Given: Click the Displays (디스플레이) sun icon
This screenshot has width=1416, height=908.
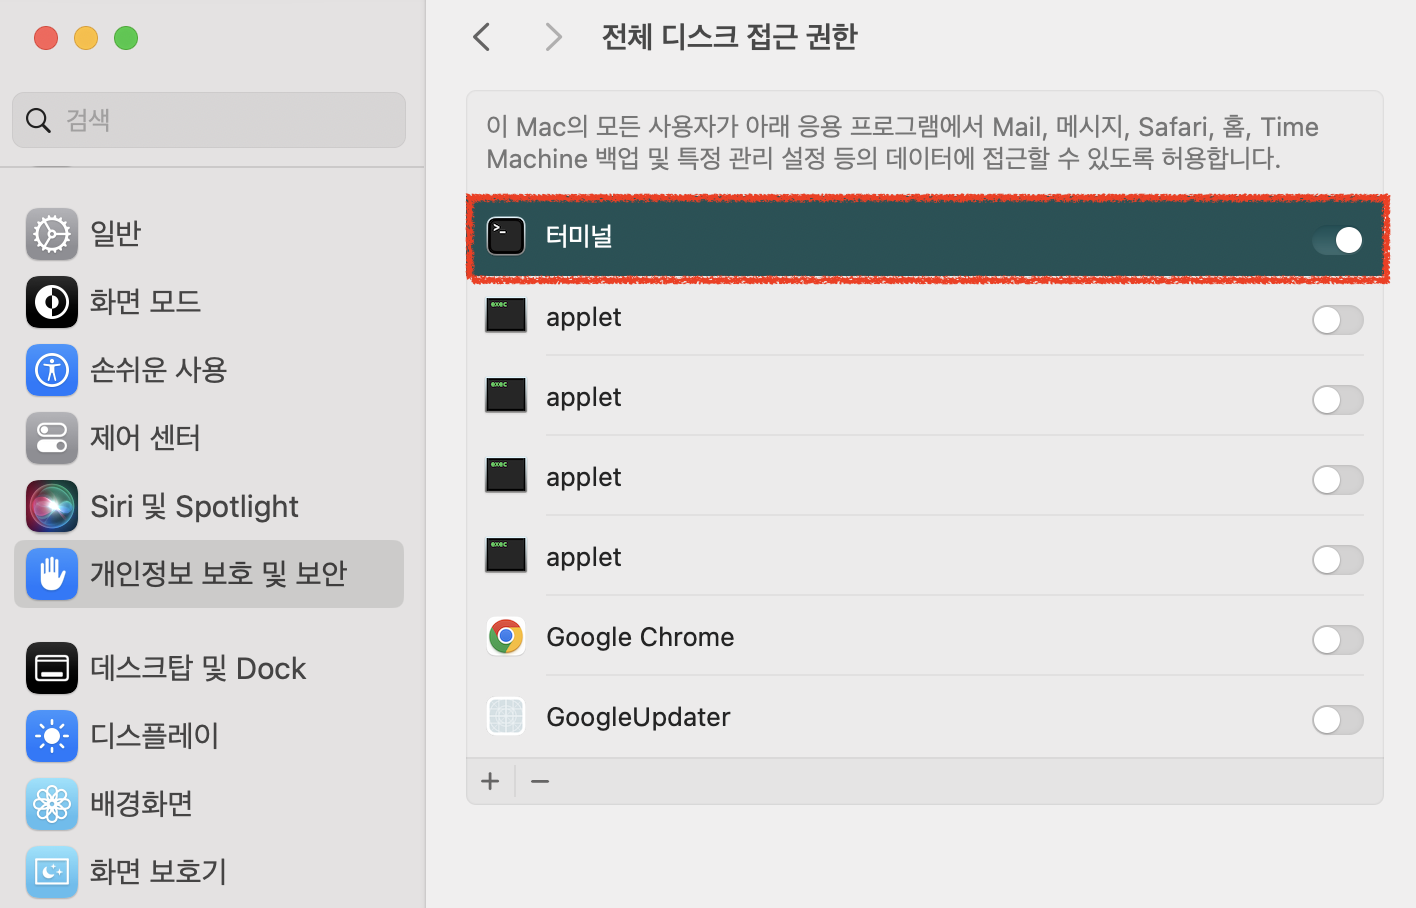Looking at the screenshot, I should [52, 736].
